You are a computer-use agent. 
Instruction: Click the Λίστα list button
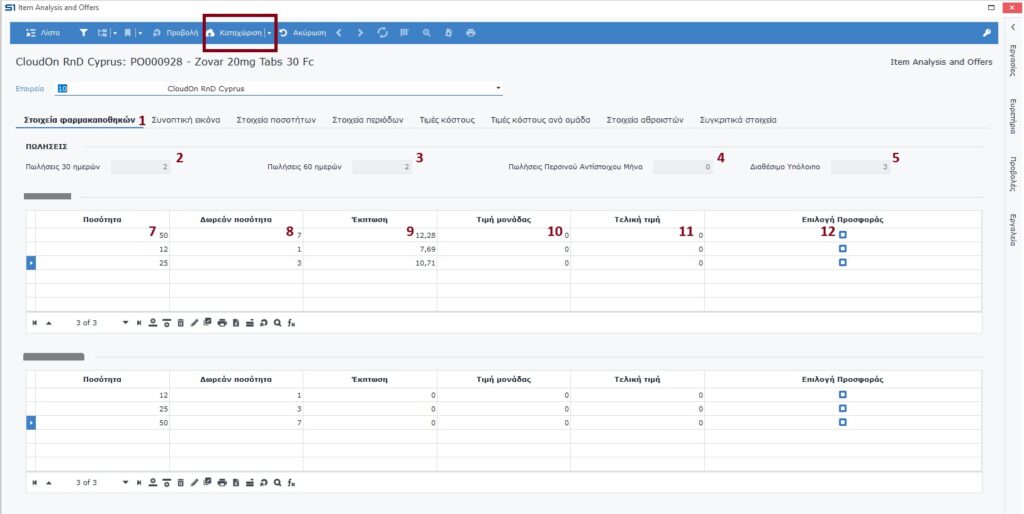click(x=43, y=33)
